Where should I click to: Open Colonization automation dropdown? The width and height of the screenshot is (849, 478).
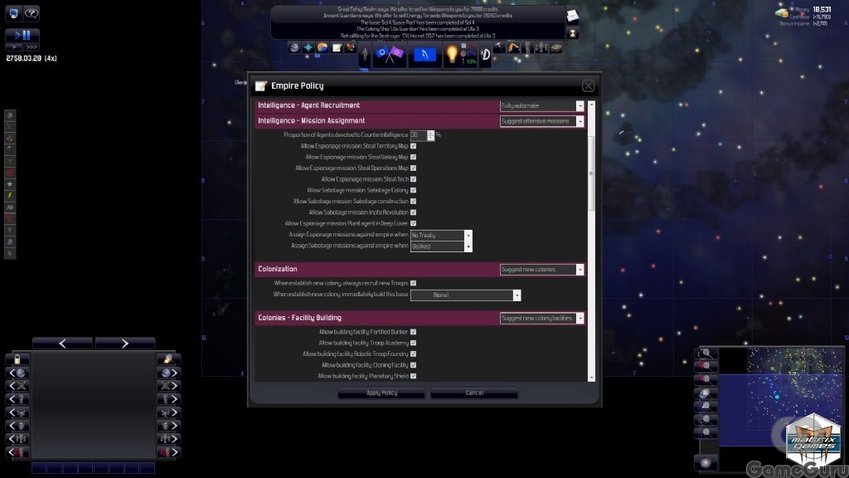(x=542, y=270)
